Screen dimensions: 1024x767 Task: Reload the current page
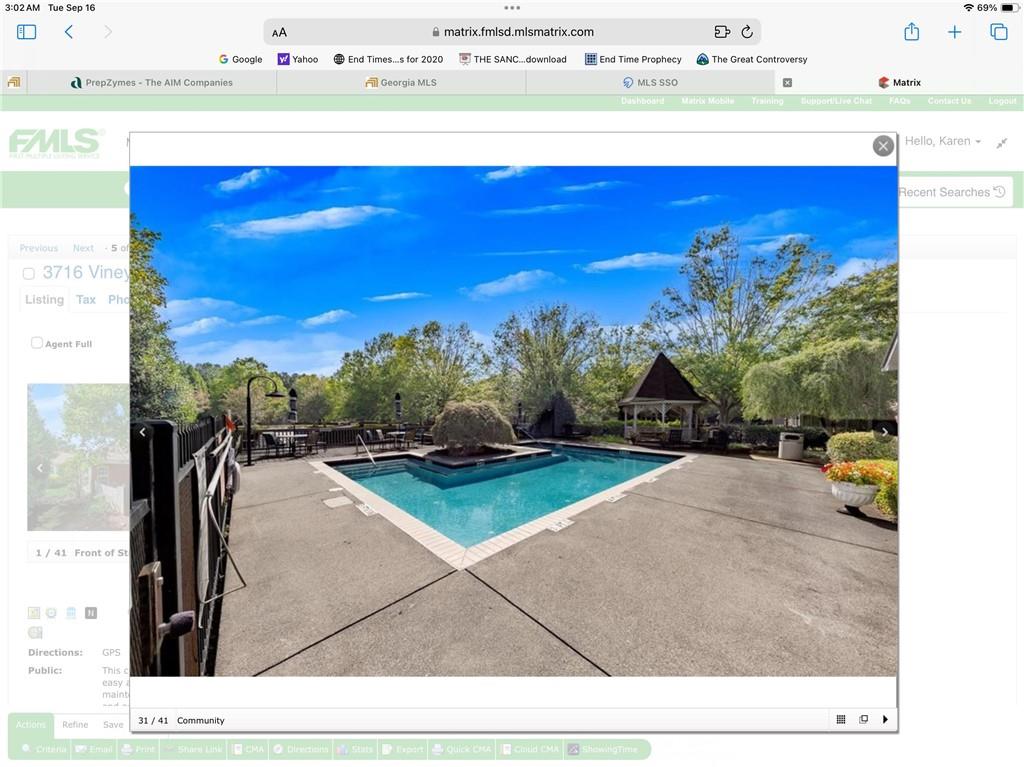(746, 32)
